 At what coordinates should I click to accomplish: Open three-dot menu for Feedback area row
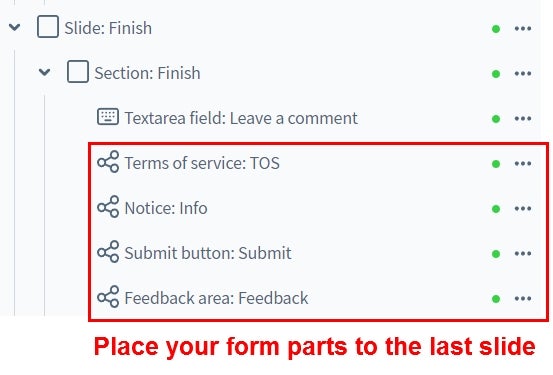523,298
